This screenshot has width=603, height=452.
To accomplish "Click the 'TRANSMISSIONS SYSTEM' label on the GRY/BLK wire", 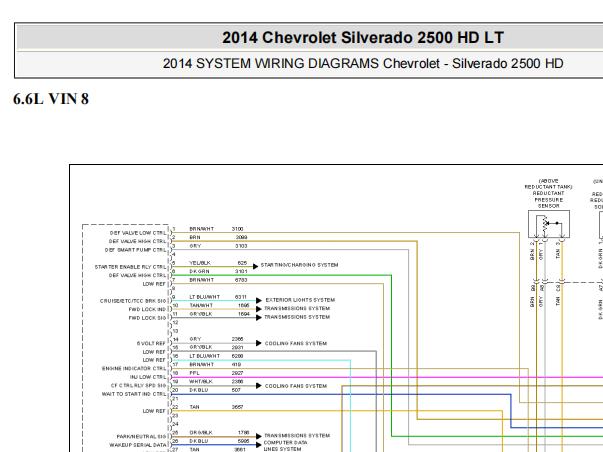I will pos(297,317).
